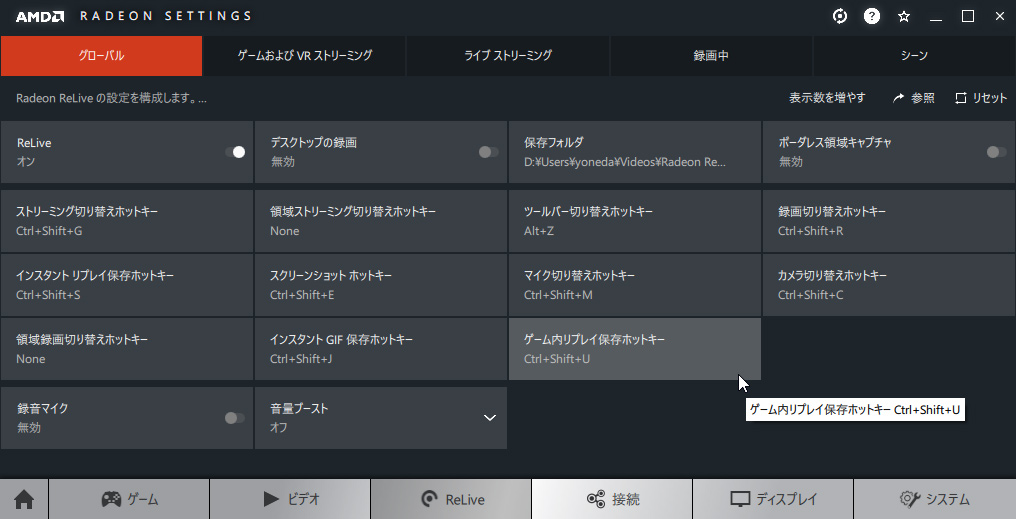
Task: Switch to ライブ ストリーミング tab
Action: [x=508, y=56]
